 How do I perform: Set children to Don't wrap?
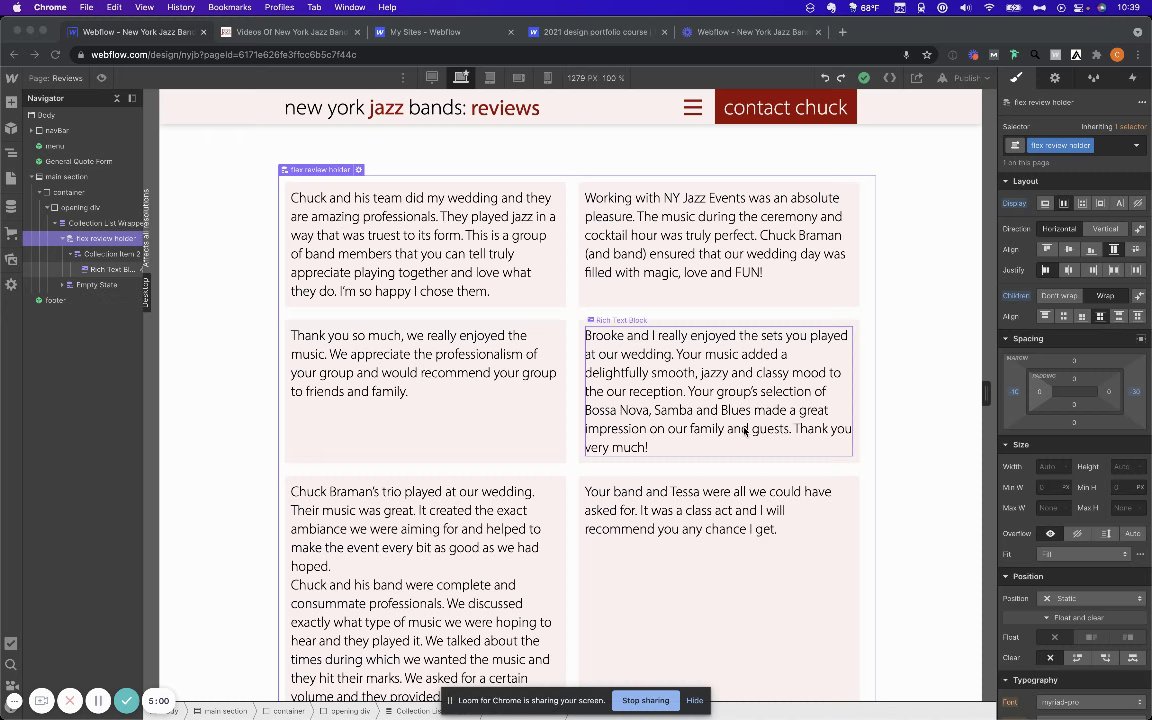coord(1059,296)
